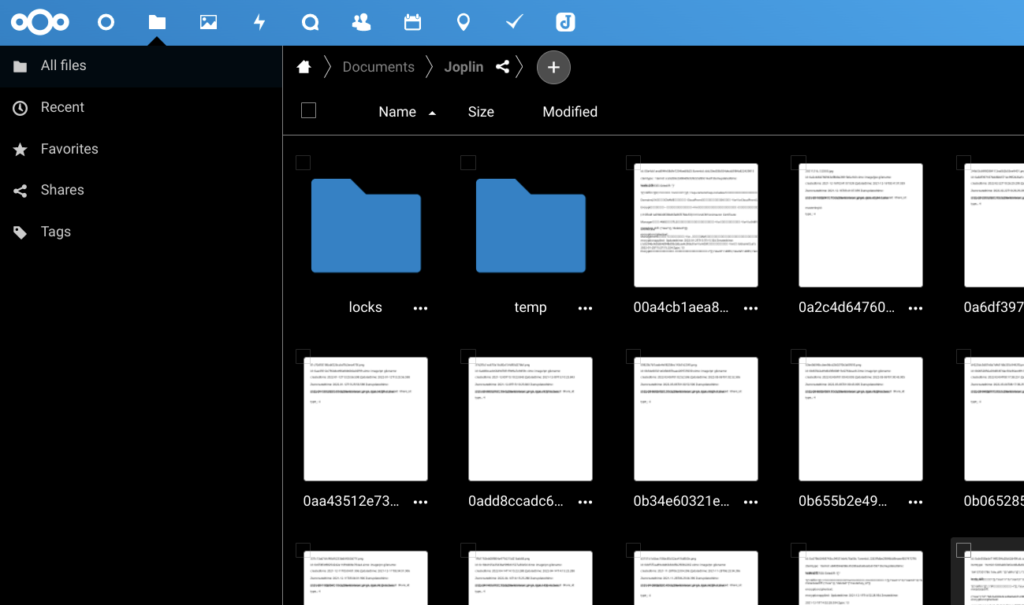Image resolution: width=1024 pixels, height=605 pixels.
Task: Tick the checkbox for locks folder
Action: coord(303,163)
